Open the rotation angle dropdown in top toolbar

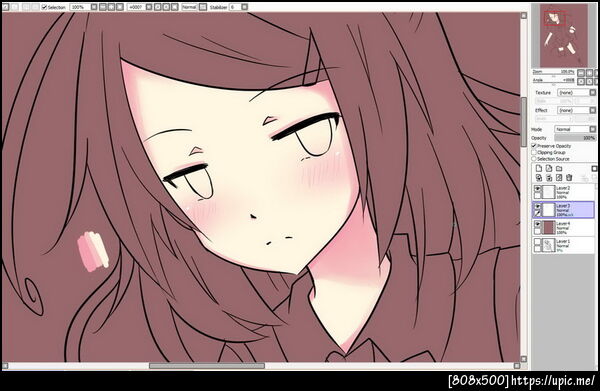coord(149,7)
